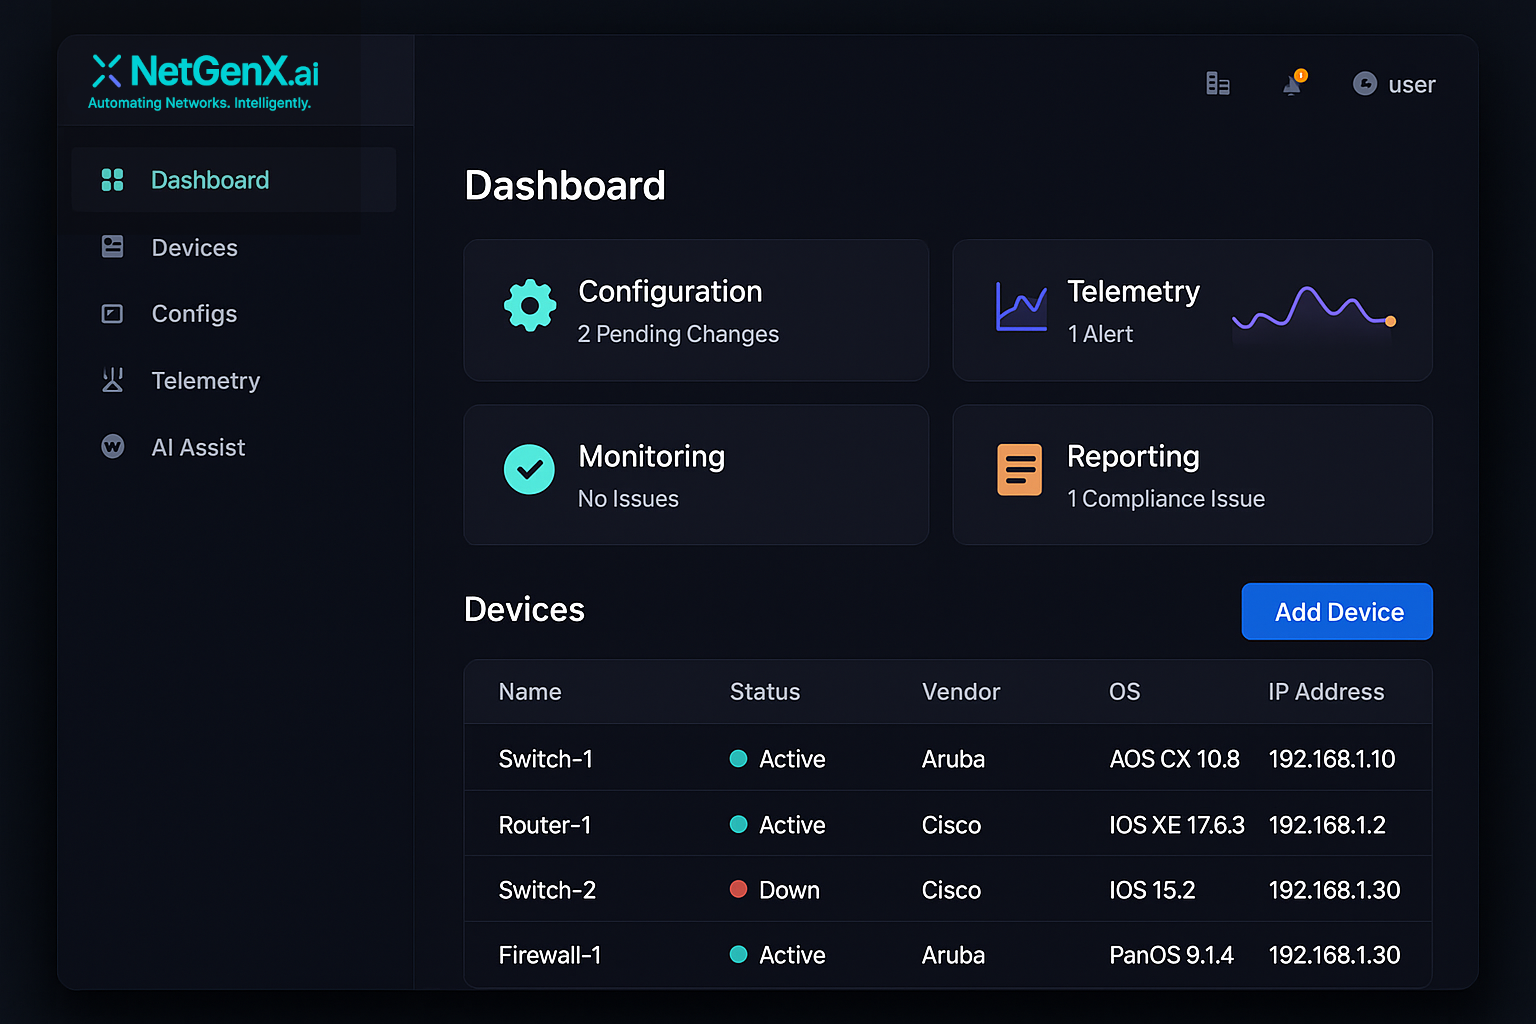The width and height of the screenshot is (1536, 1024).
Task: Click the red Down indicator for Switch-2
Action: [739, 889]
